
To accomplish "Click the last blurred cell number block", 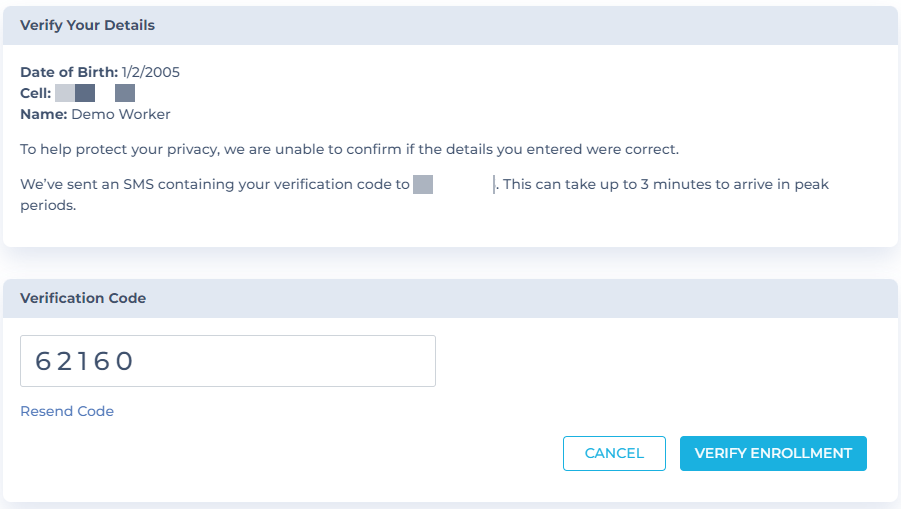I will (x=125, y=93).
